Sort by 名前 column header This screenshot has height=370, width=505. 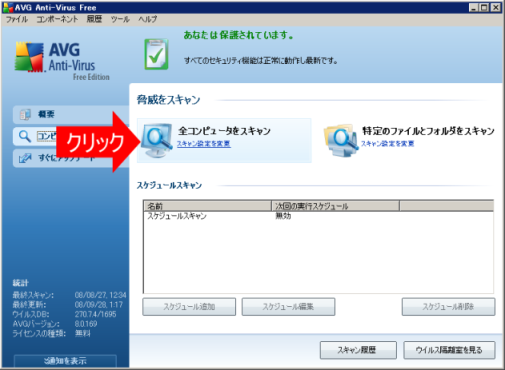click(x=207, y=206)
